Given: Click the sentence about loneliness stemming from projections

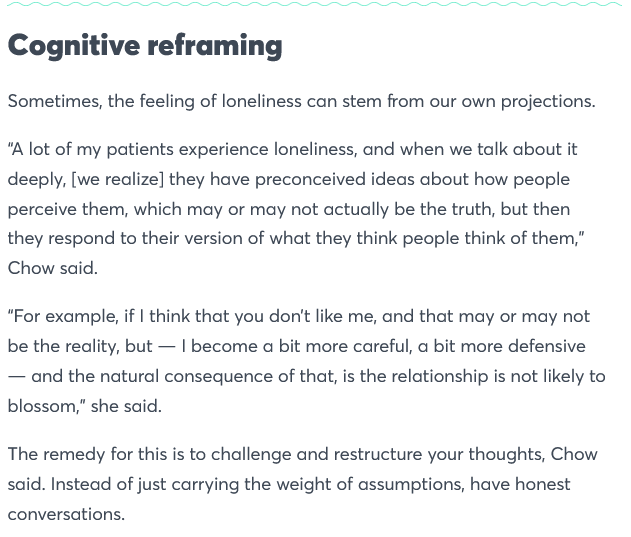Looking at the screenshot, I should (301, 101).
